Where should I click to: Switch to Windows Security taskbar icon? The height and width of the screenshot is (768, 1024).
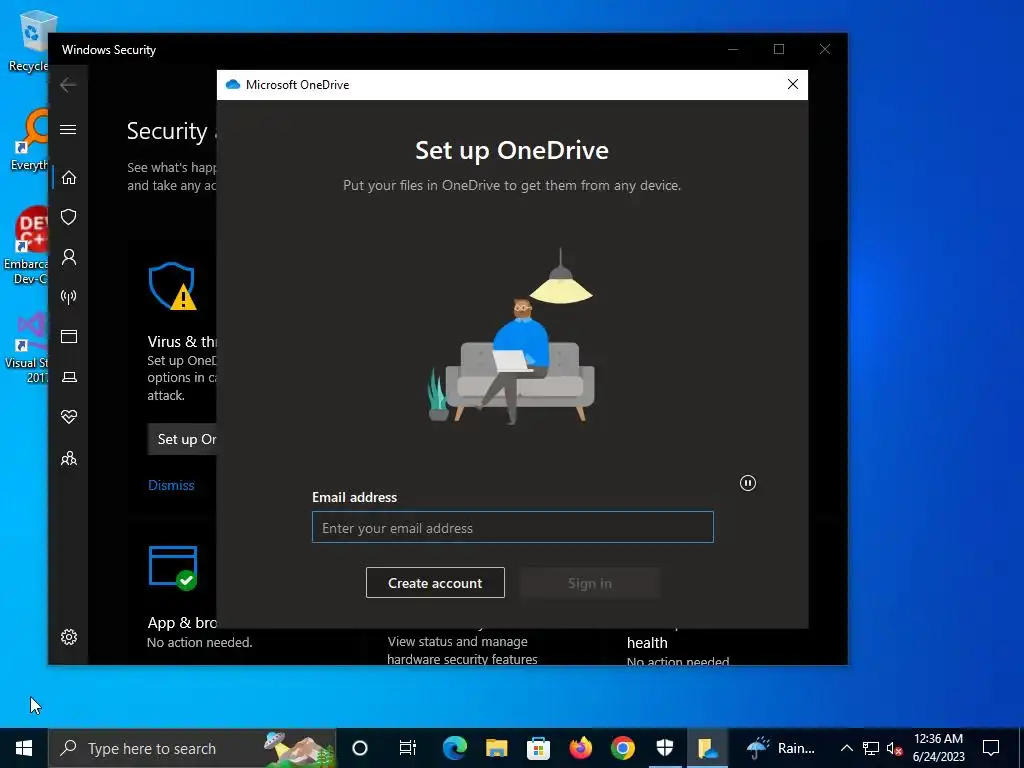665,748
